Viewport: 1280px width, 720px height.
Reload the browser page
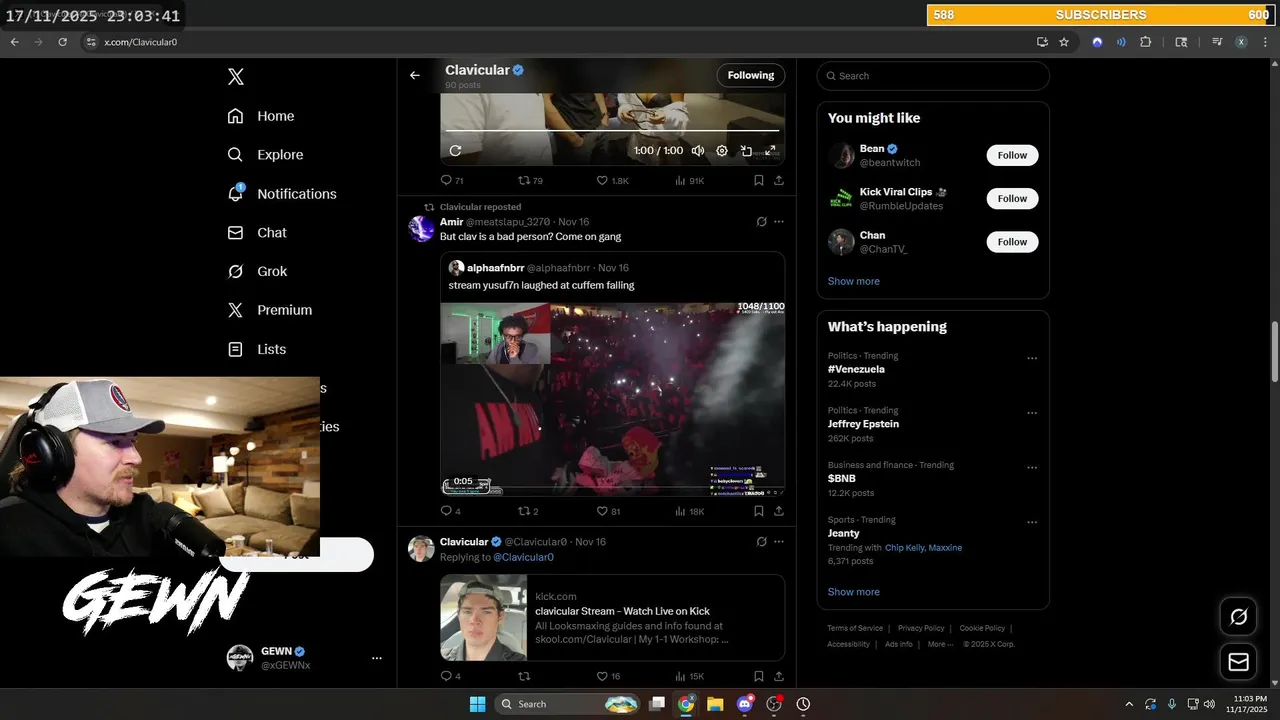(x=62, y=42)
